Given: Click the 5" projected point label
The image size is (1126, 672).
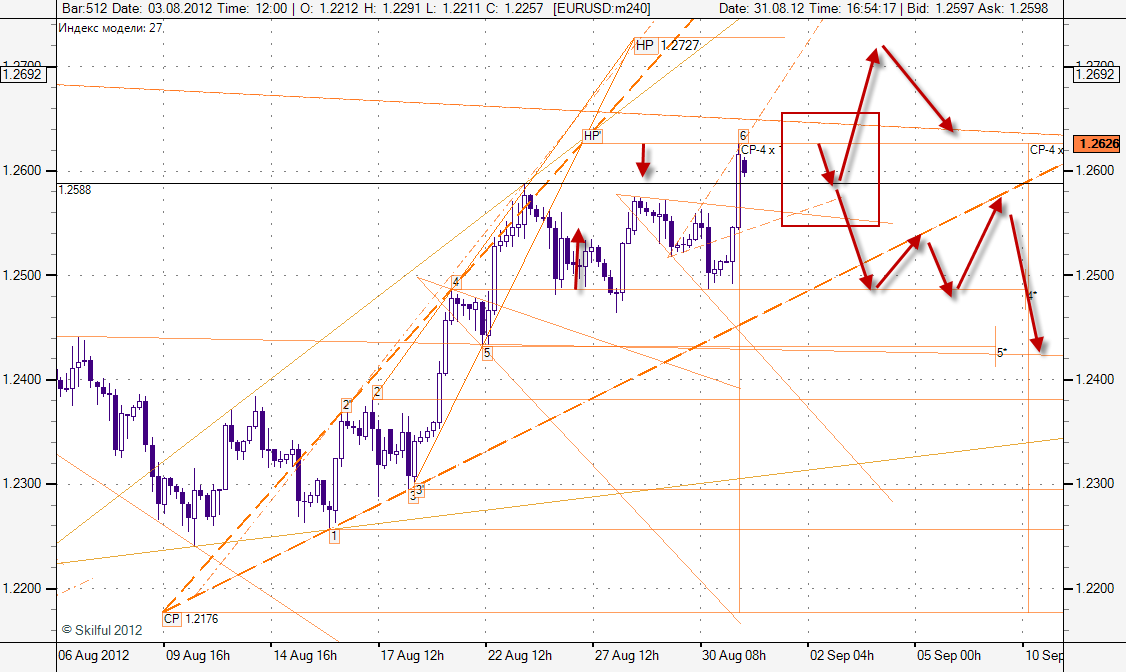Looking at the screenshot, I should (x=1001, y=352).
